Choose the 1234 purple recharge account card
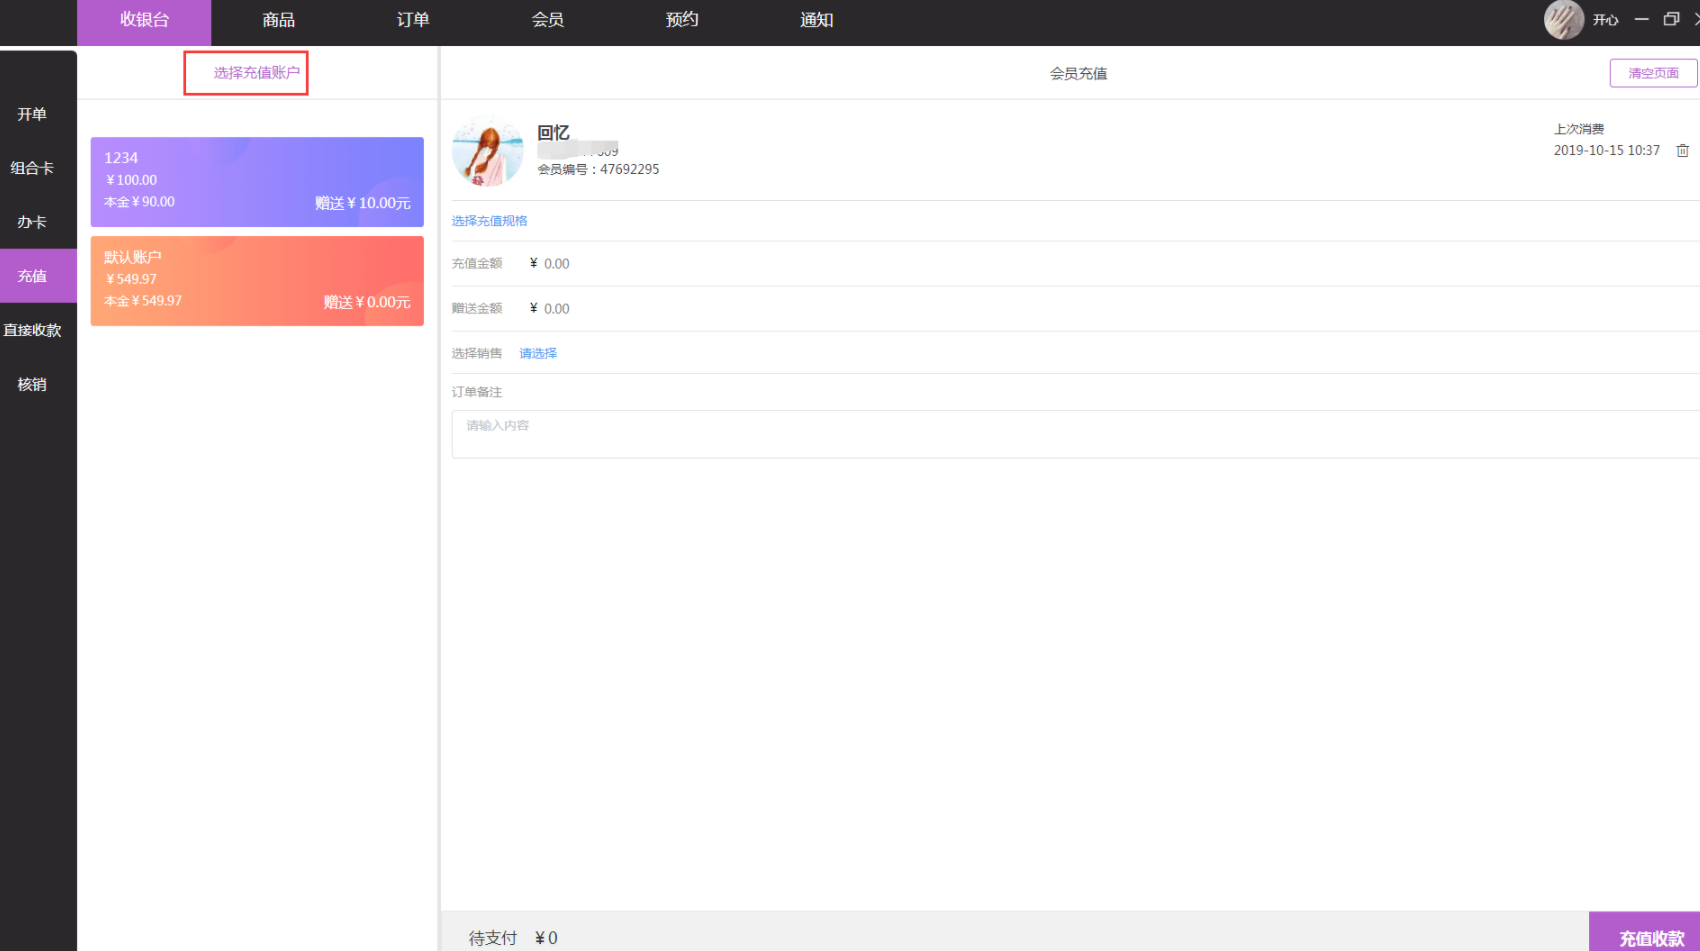 (x=257, y=181)
